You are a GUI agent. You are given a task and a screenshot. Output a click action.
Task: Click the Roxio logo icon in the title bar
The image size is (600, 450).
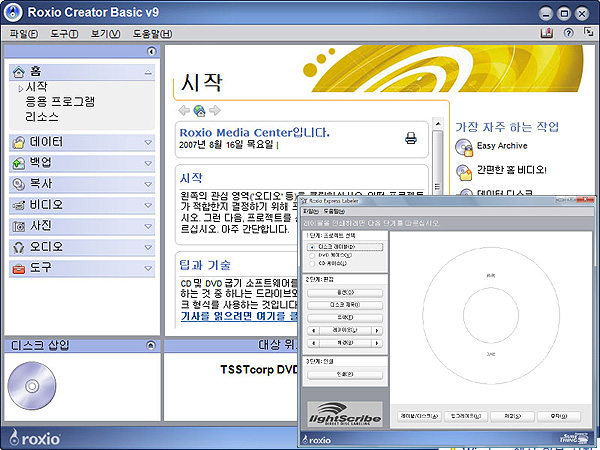tap(13, 12)
